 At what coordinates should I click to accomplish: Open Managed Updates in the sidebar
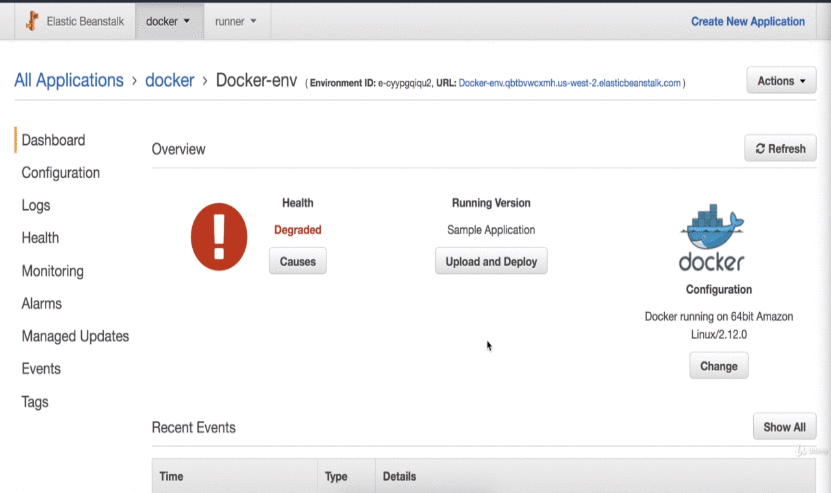coord(75,336)
